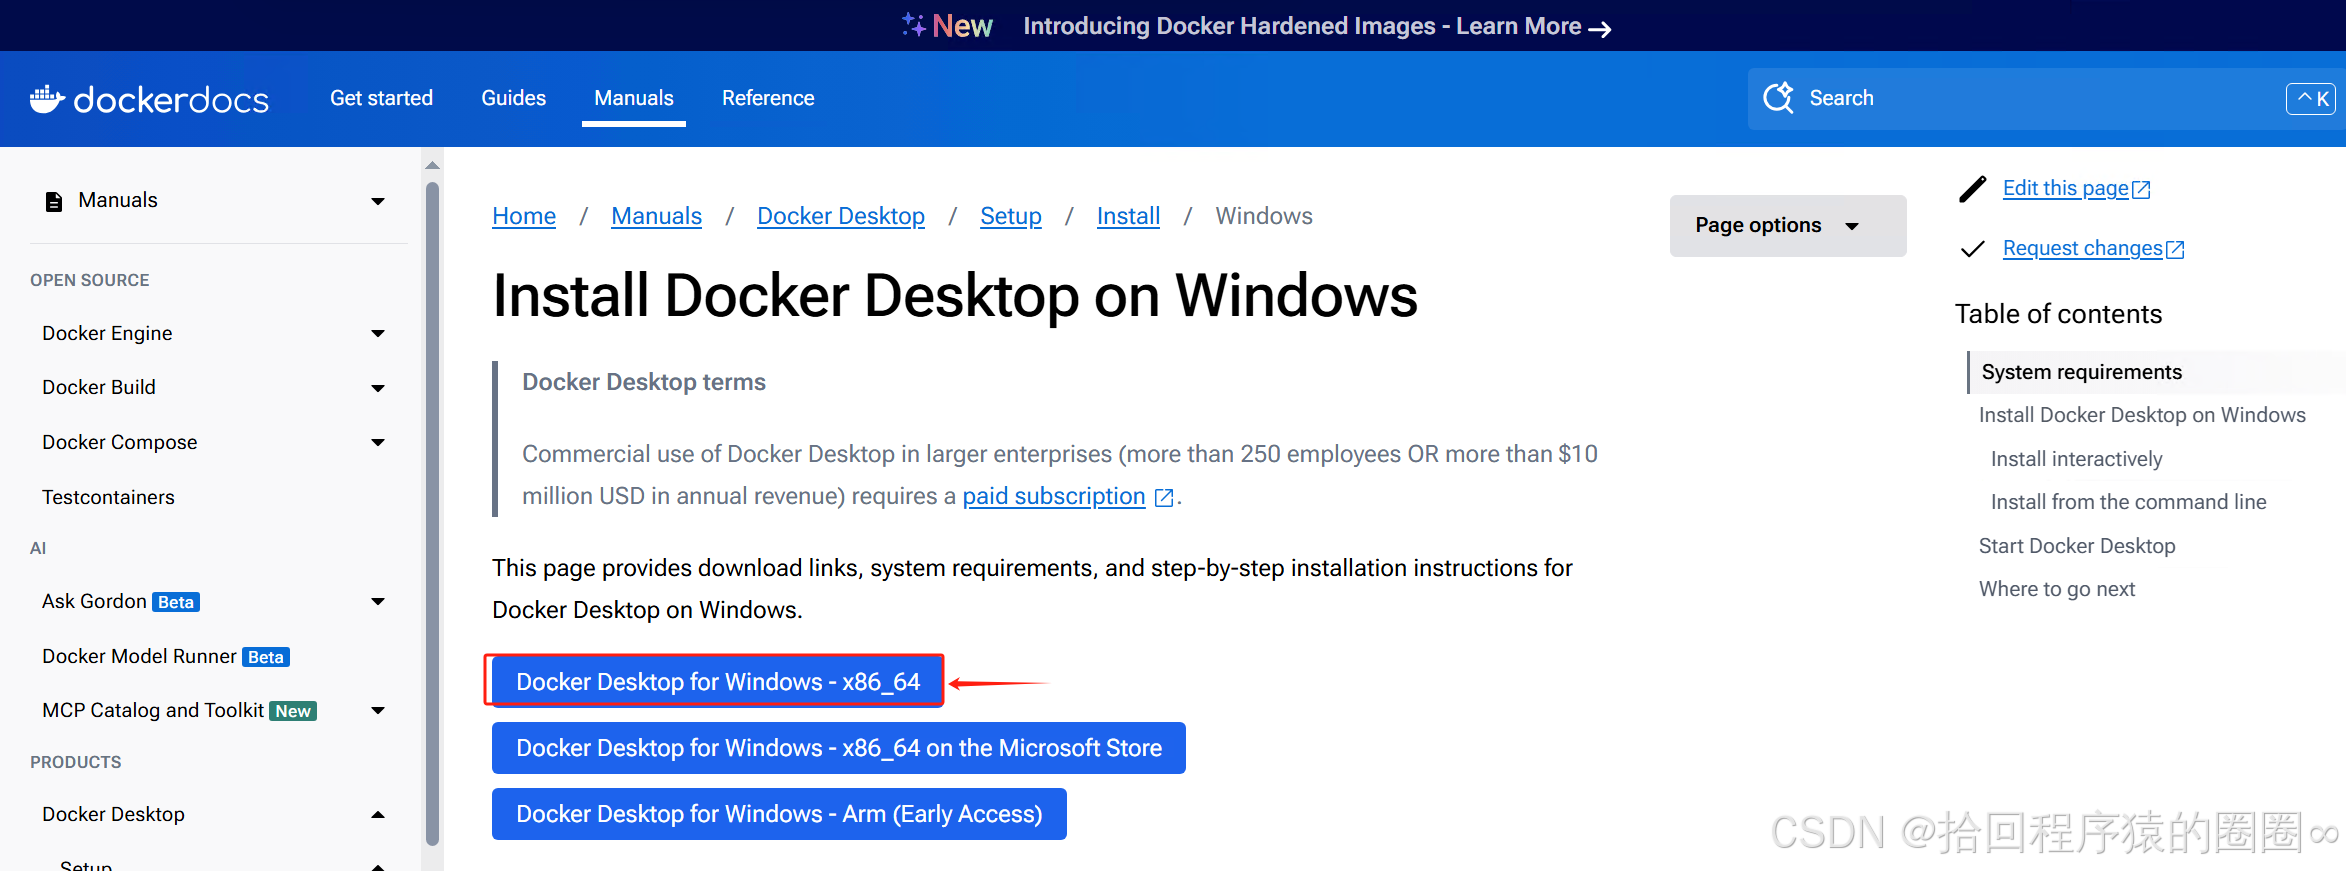Open Testcontainers in the sidebar
Viewport: 2346px width, 871px height.
coord(108,497)
